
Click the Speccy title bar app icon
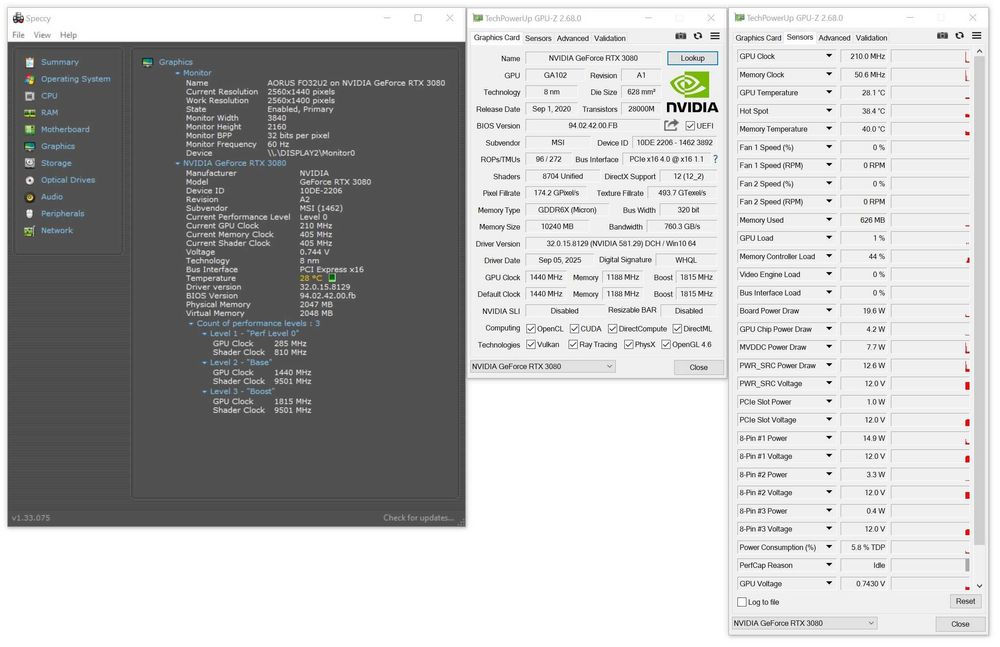point(18,18)
